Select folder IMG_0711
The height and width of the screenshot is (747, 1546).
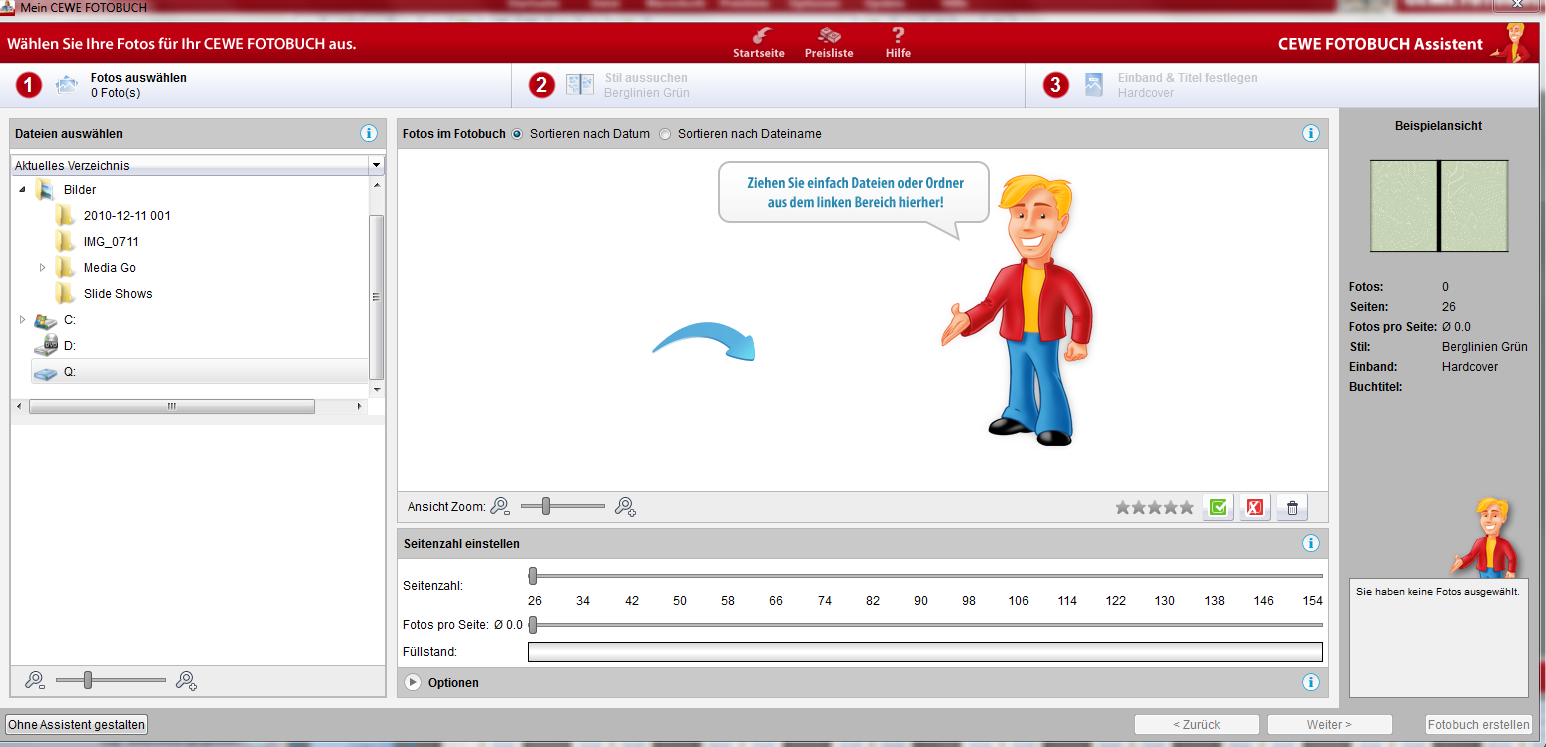[x=111, y=241]
